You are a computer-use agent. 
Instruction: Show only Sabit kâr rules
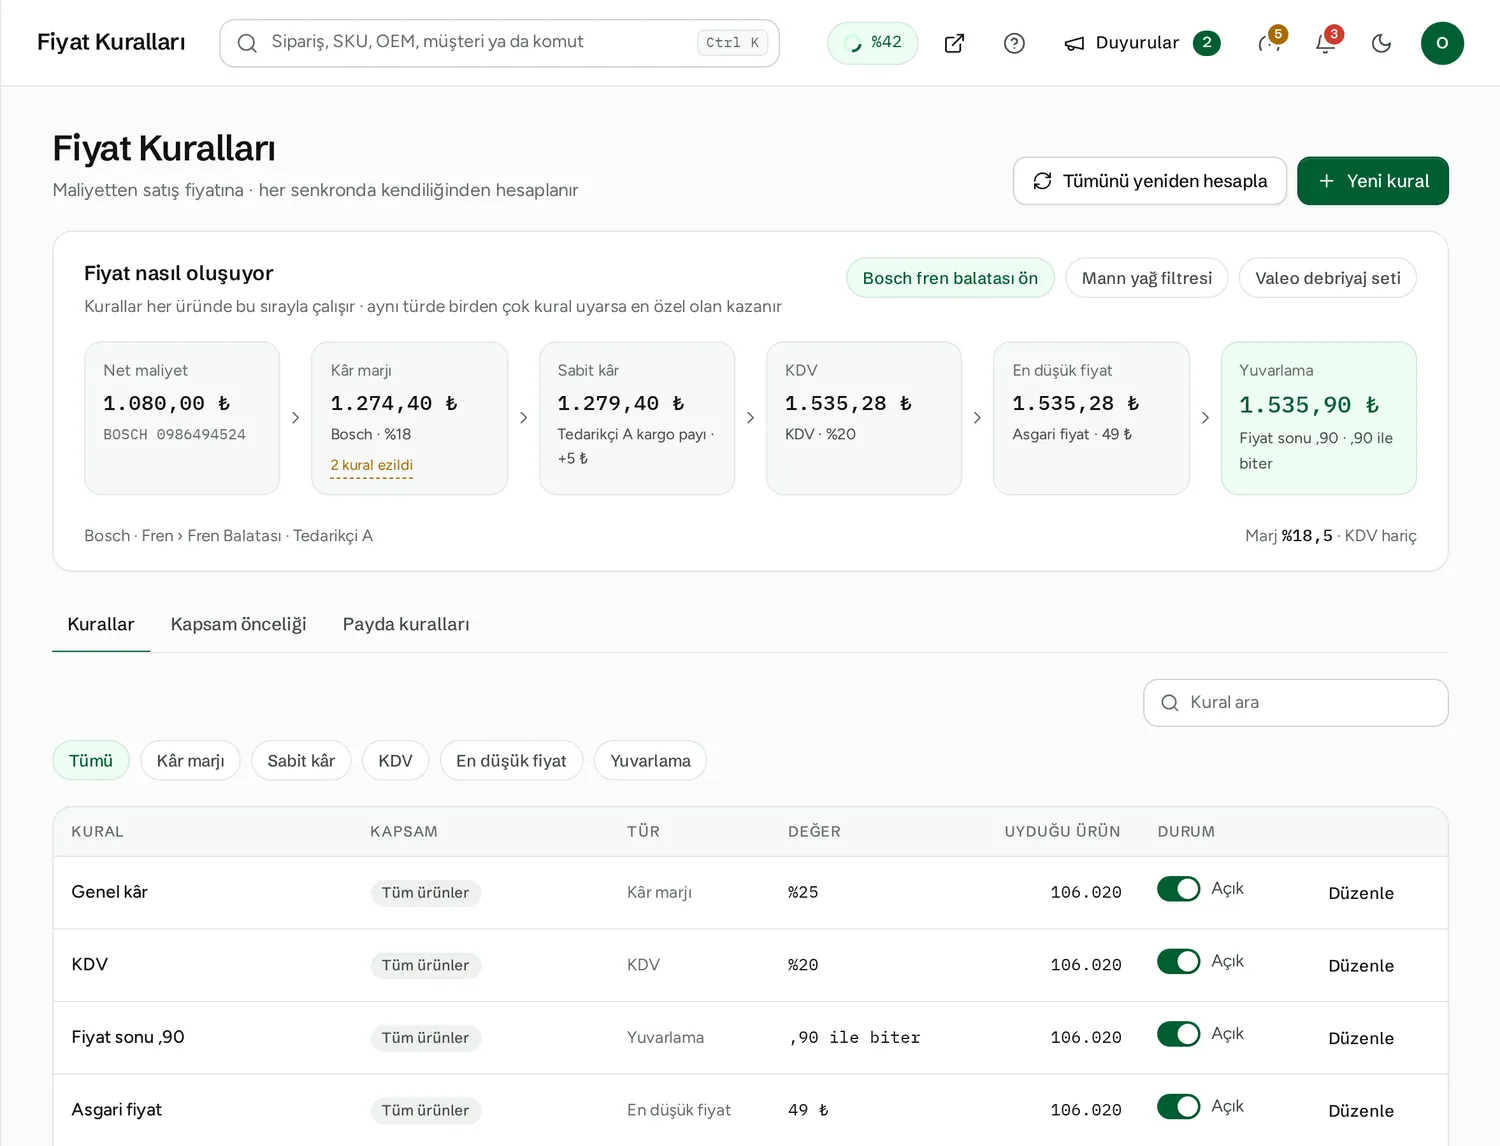coord(301,761)
